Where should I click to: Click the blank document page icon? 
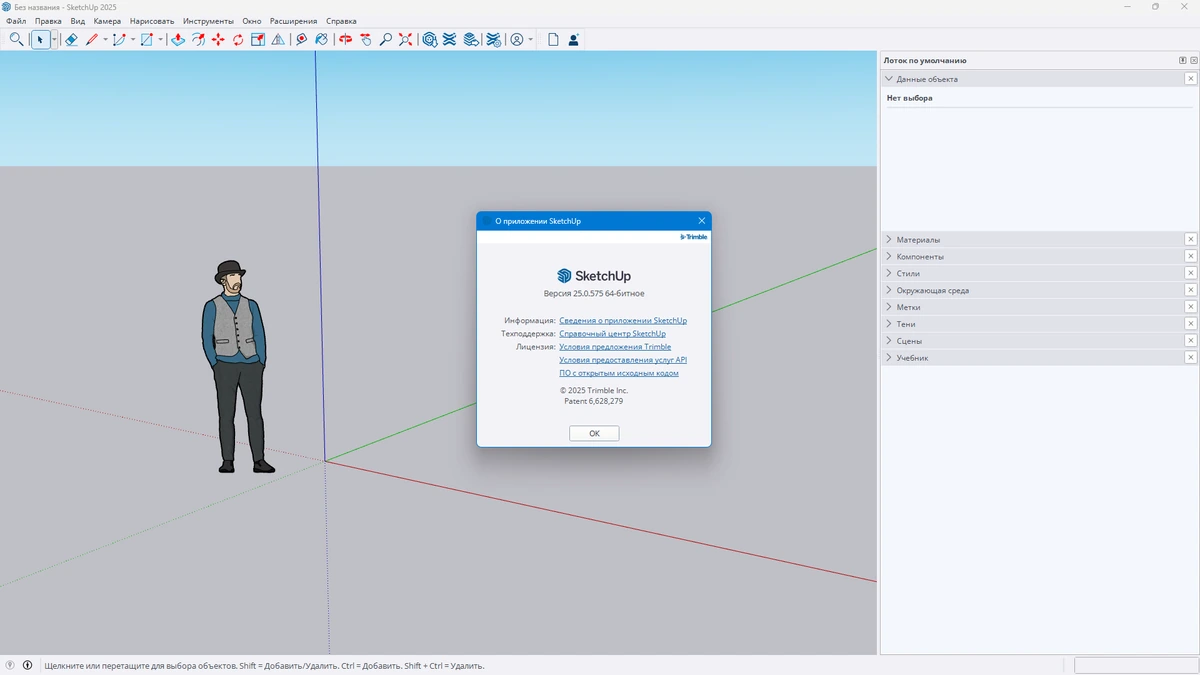[553, 40]
